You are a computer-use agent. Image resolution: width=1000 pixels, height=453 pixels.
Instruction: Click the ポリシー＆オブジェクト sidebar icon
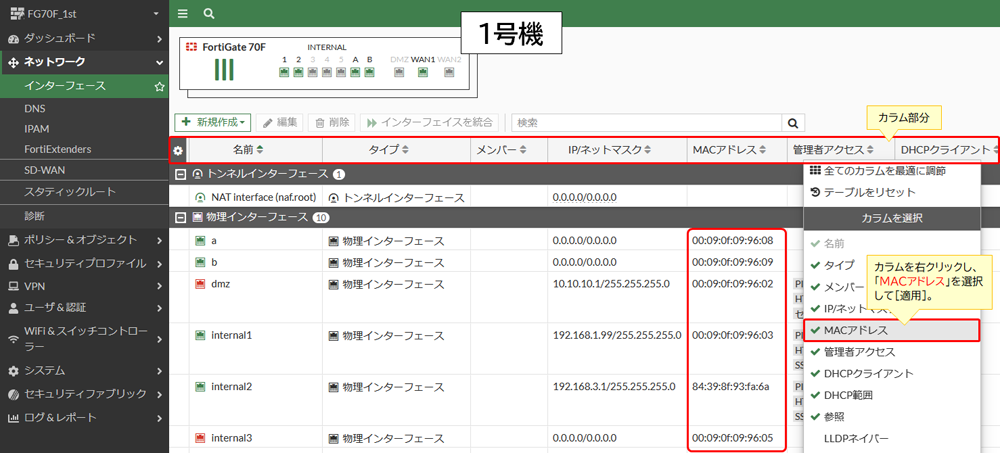pyautogui.click(x=13, y=241)
